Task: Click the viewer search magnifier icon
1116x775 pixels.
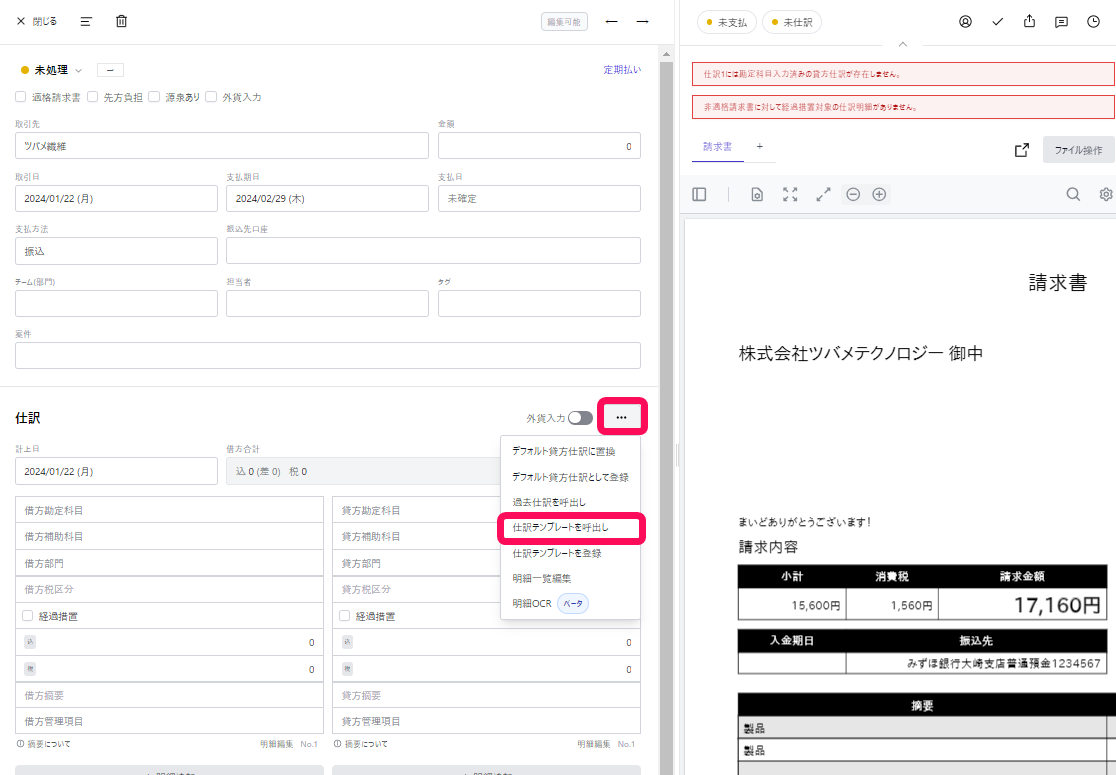Action: [1073, 194]
